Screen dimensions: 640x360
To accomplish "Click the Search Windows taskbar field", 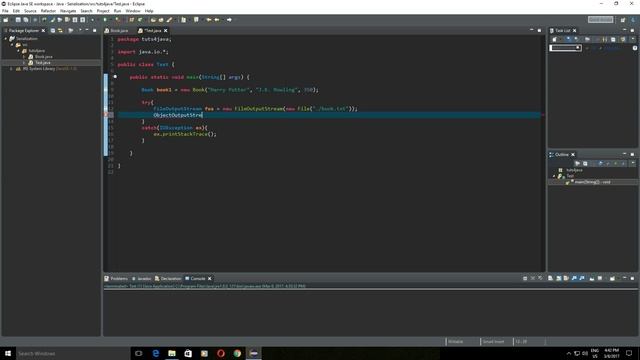I will click(72, 353).
